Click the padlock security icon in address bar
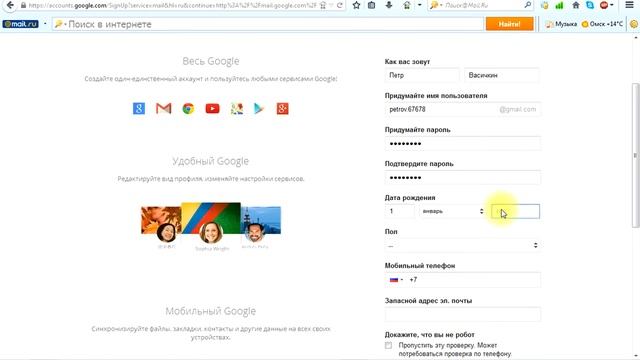The height and width of the screenshot is (360, 640). (23, 6)
